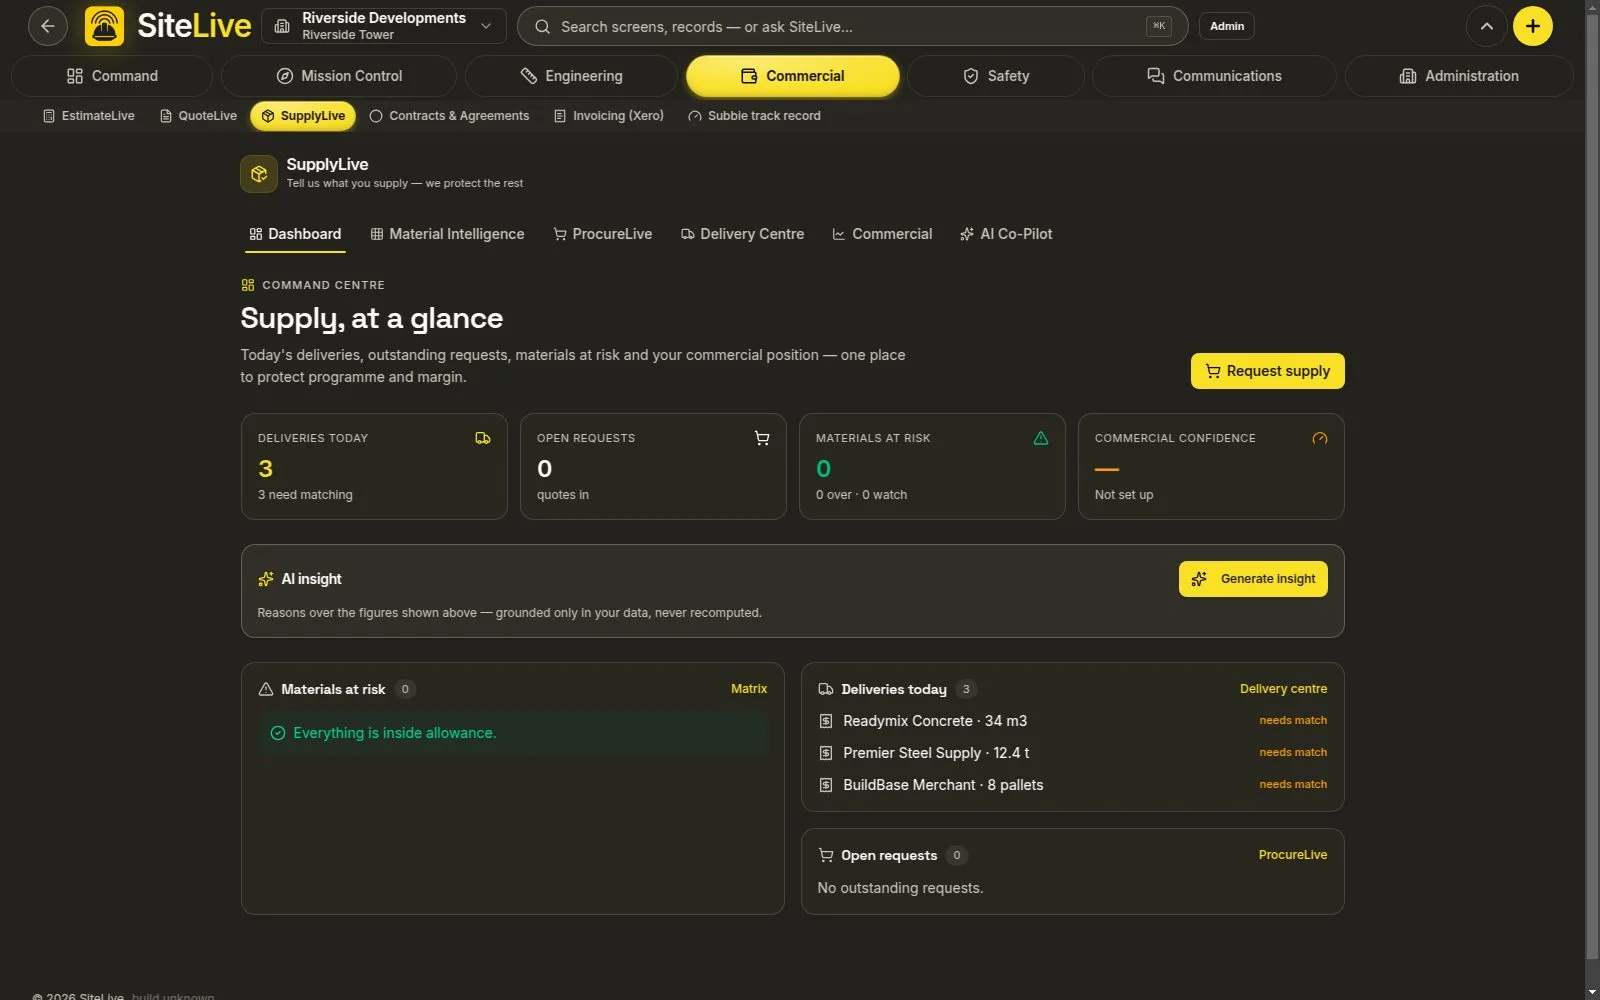Screen dimensions: 1600x1000
Task: Click the warning triangle in Materials at Risk card
Action: point(1041,438)
